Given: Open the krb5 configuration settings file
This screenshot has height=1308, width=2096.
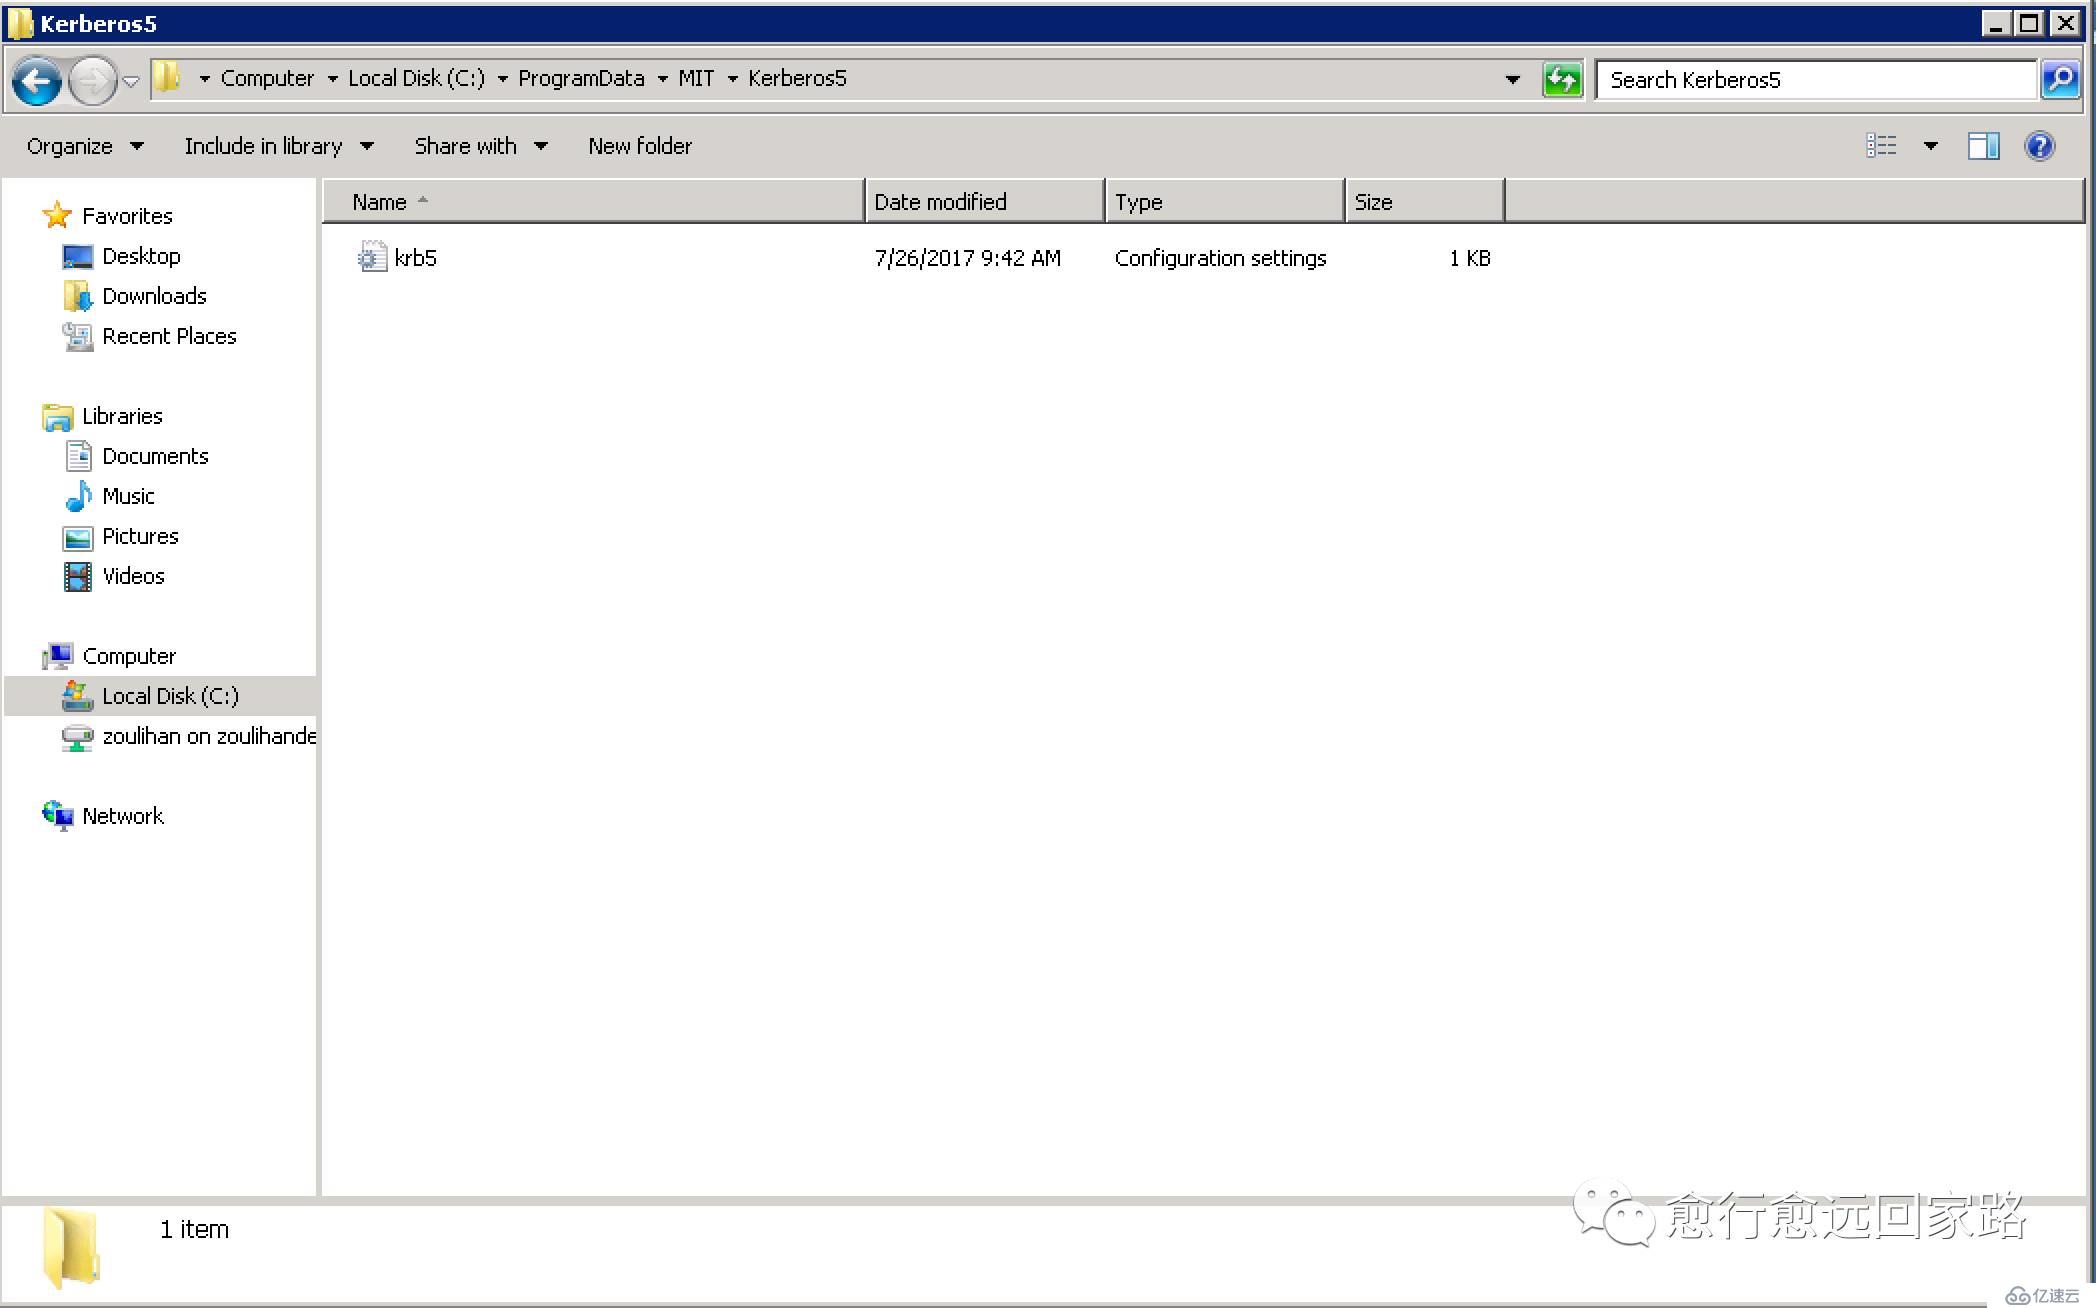Looking at the screenshot, I should (x=416, y=258).
